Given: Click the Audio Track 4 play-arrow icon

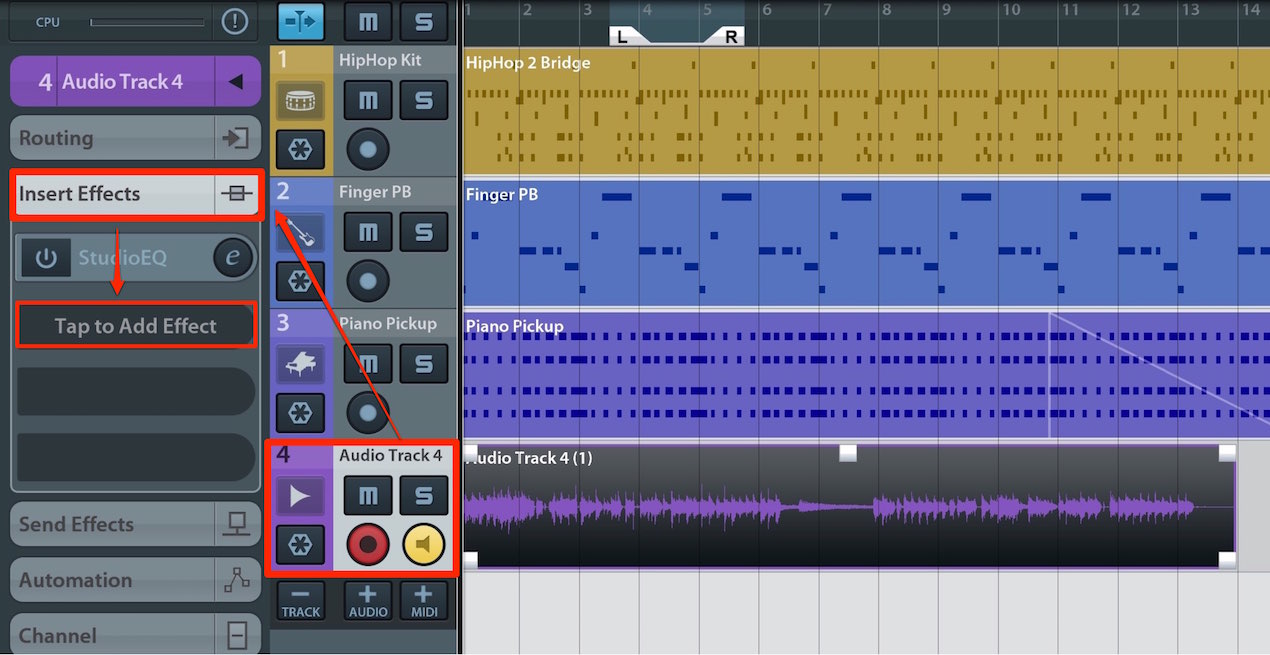Looking at the screenshot, I should click(300, 496).
